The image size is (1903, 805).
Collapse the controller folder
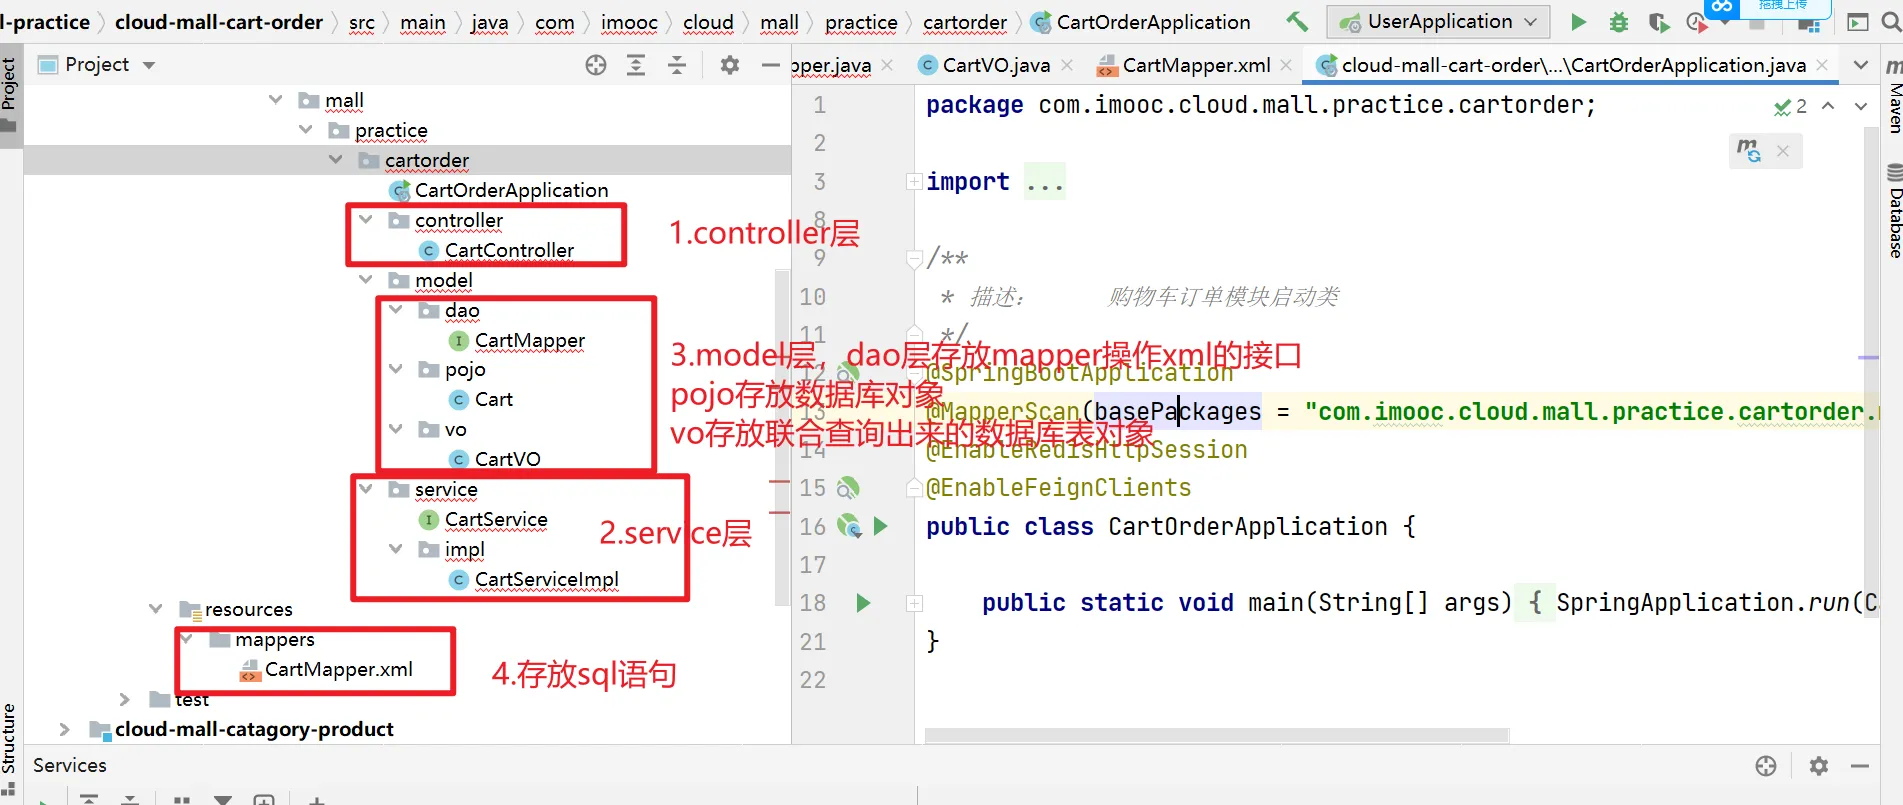[366, 220]
